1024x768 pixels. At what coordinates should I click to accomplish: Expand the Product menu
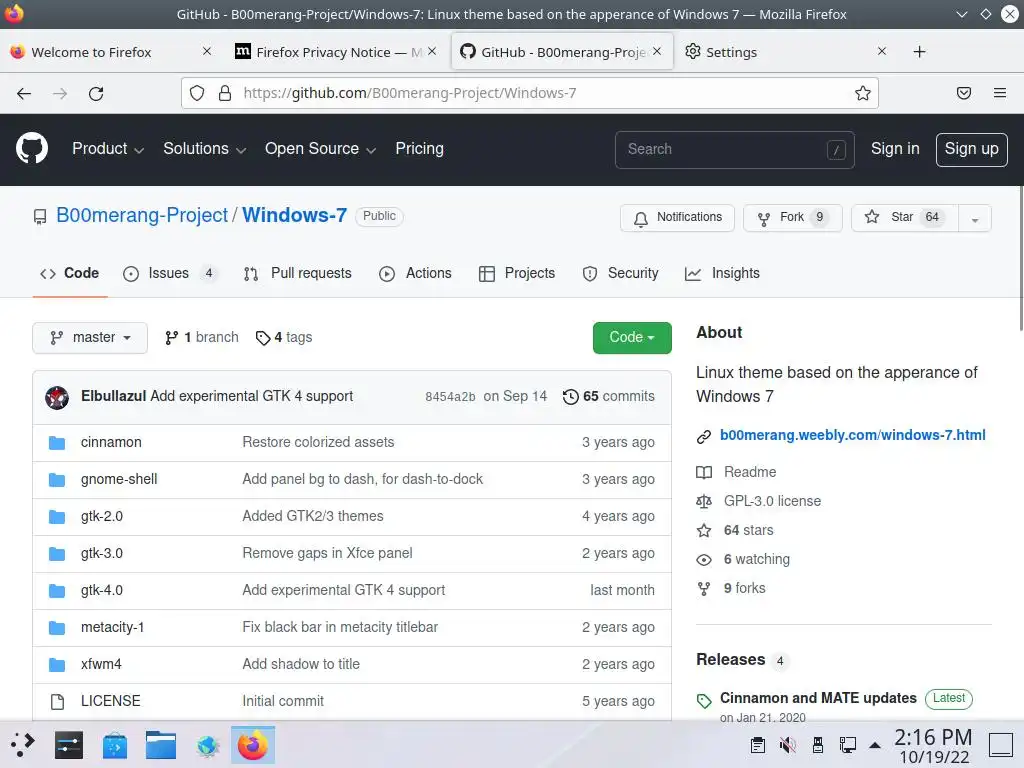point(108,149)
